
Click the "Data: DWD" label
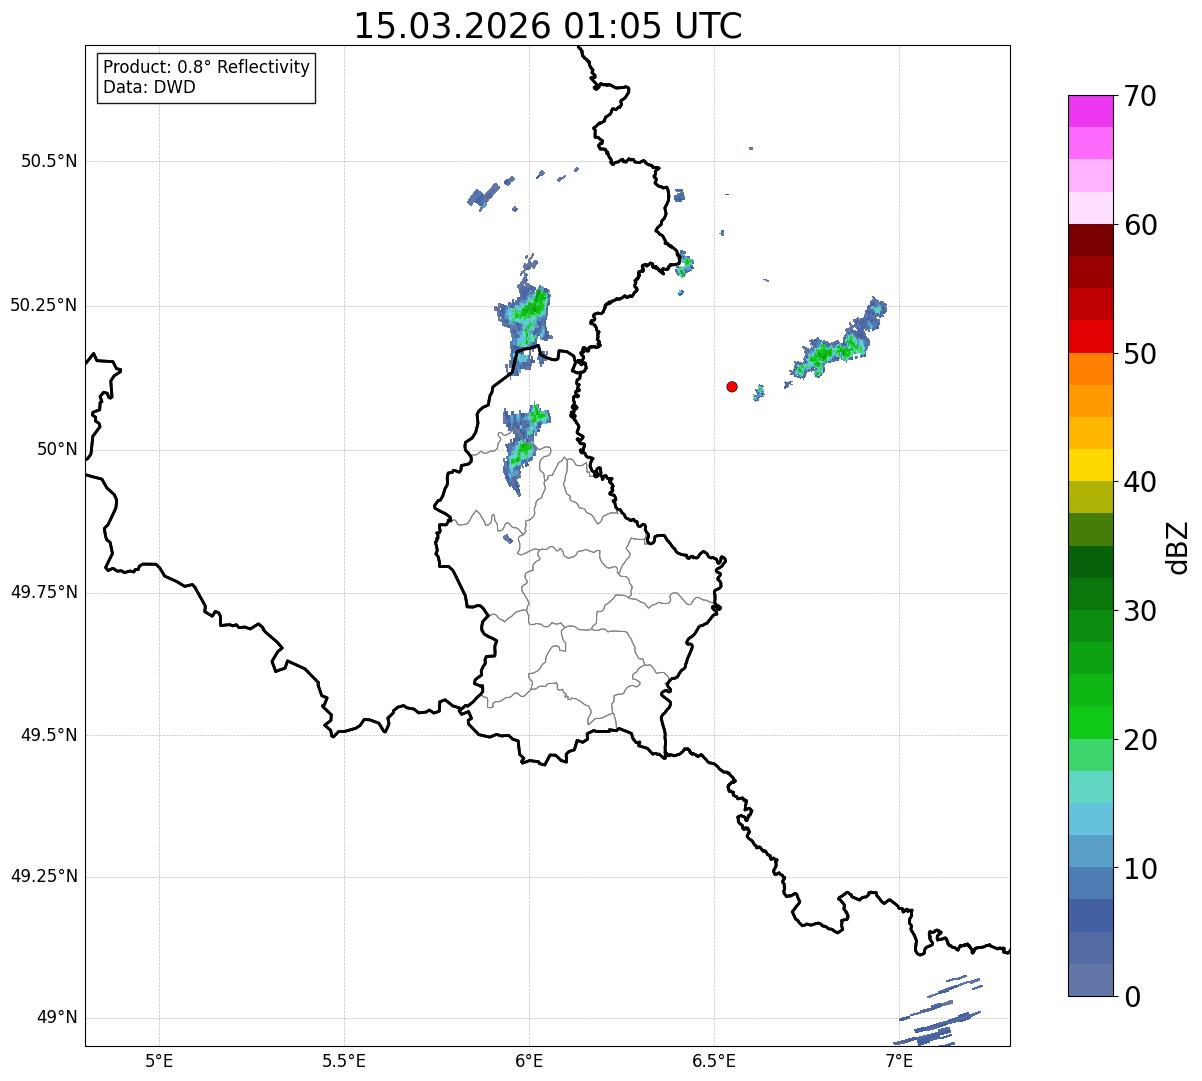coord(149,87)
